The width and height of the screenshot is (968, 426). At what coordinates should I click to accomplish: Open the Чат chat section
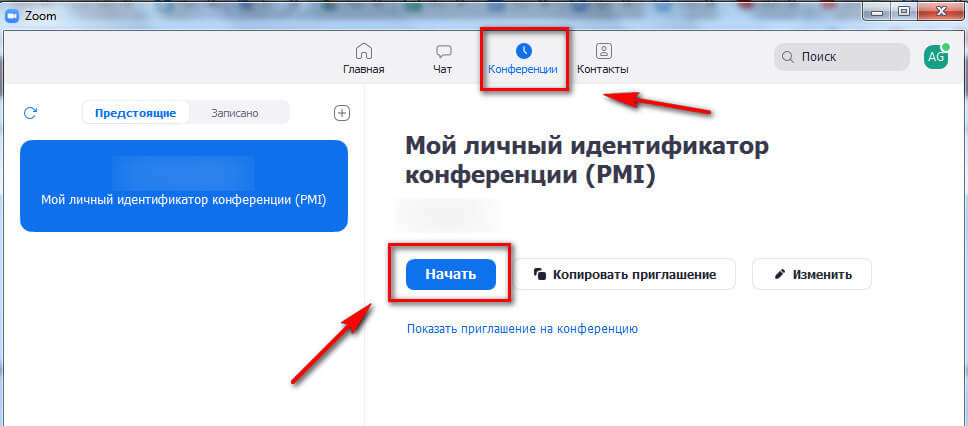point(442,59)
